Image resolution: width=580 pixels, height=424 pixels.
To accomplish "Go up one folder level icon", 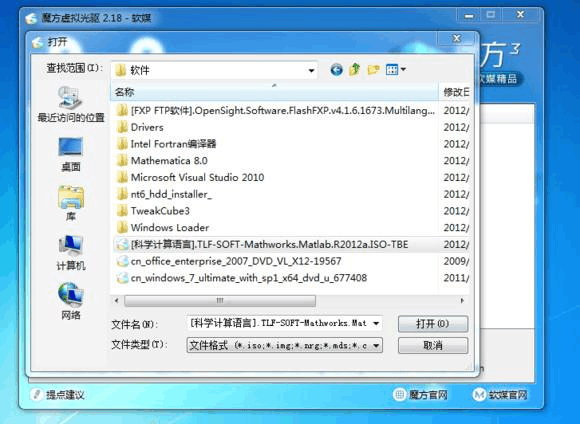I will [355, 69].
